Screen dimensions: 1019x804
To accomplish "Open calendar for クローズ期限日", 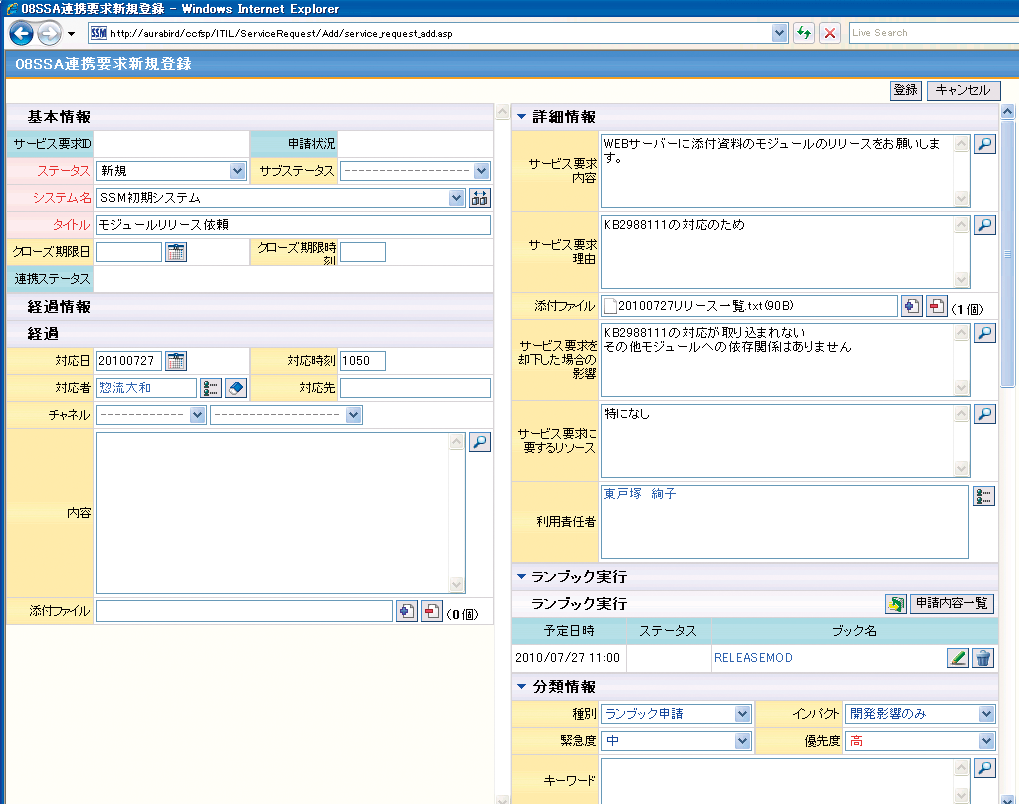I will (176, 252).
